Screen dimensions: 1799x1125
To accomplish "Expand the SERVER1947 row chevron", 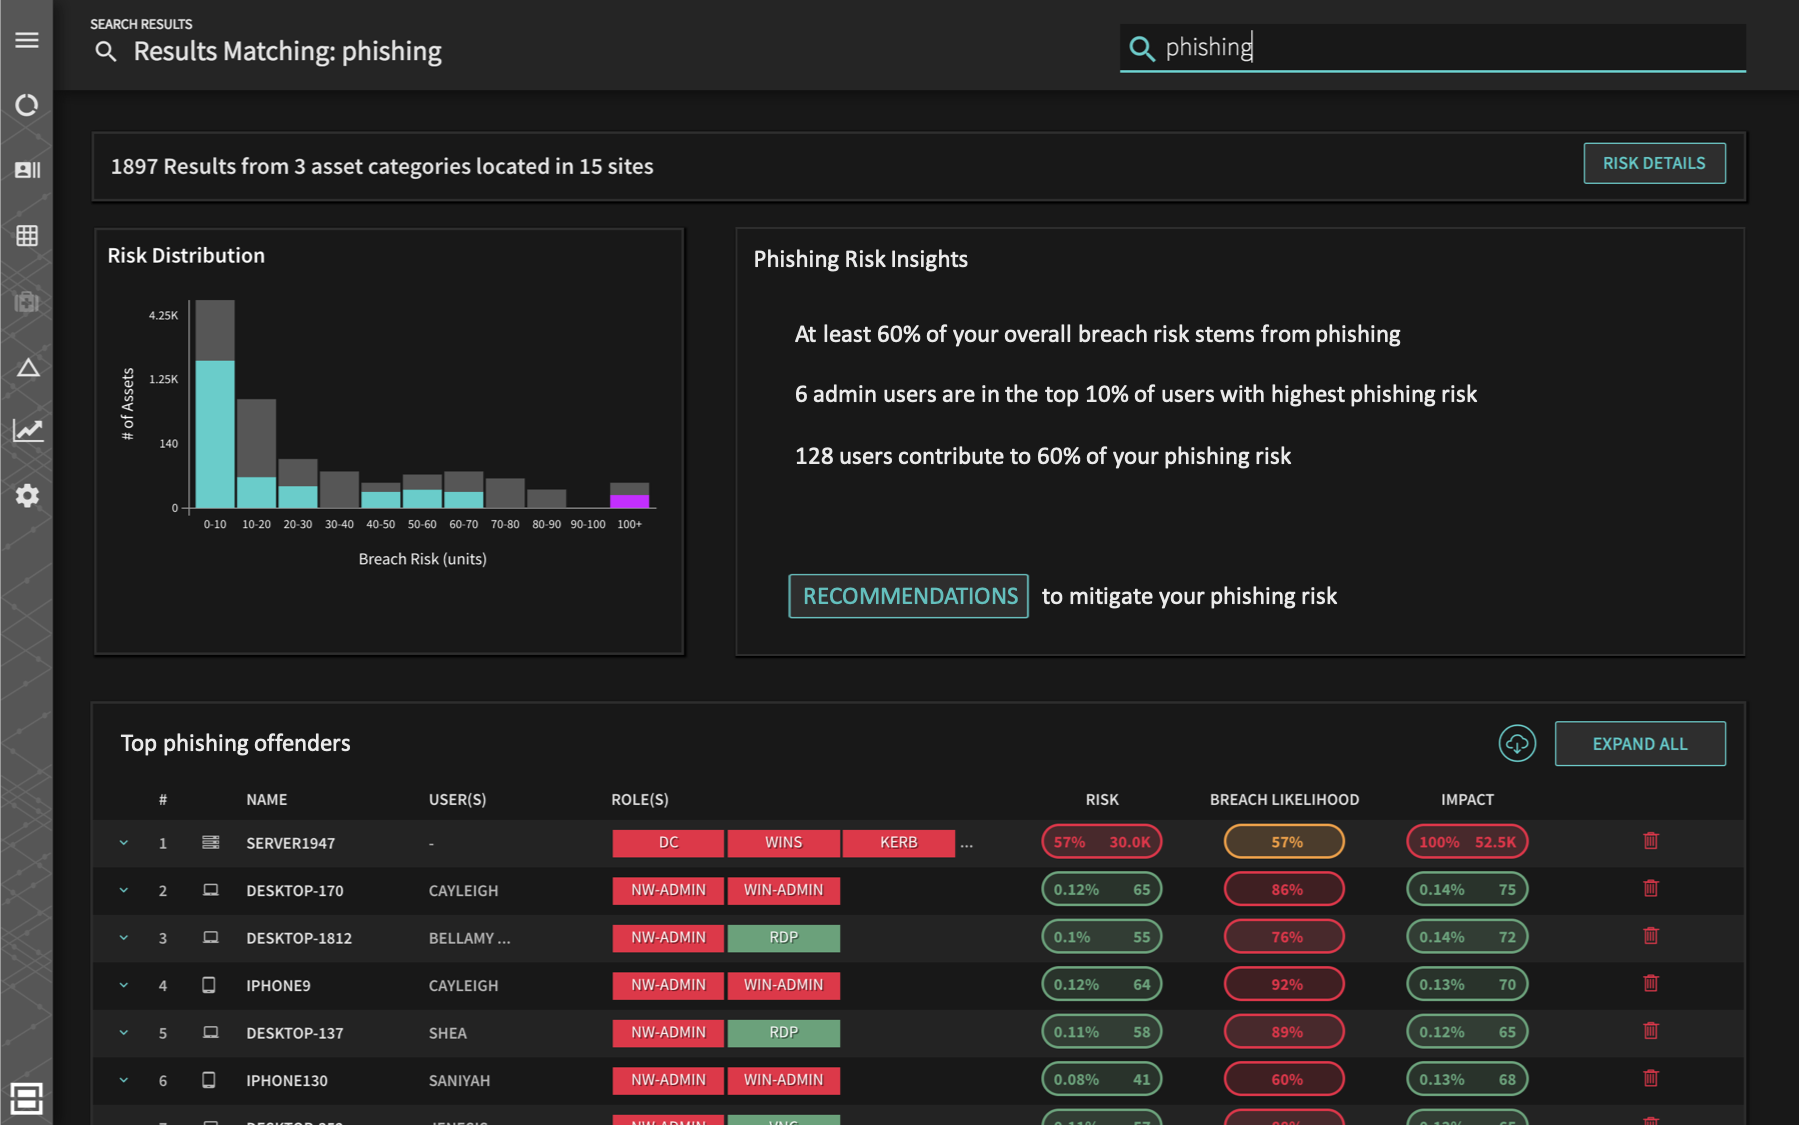I will click(x=124, y=842).
